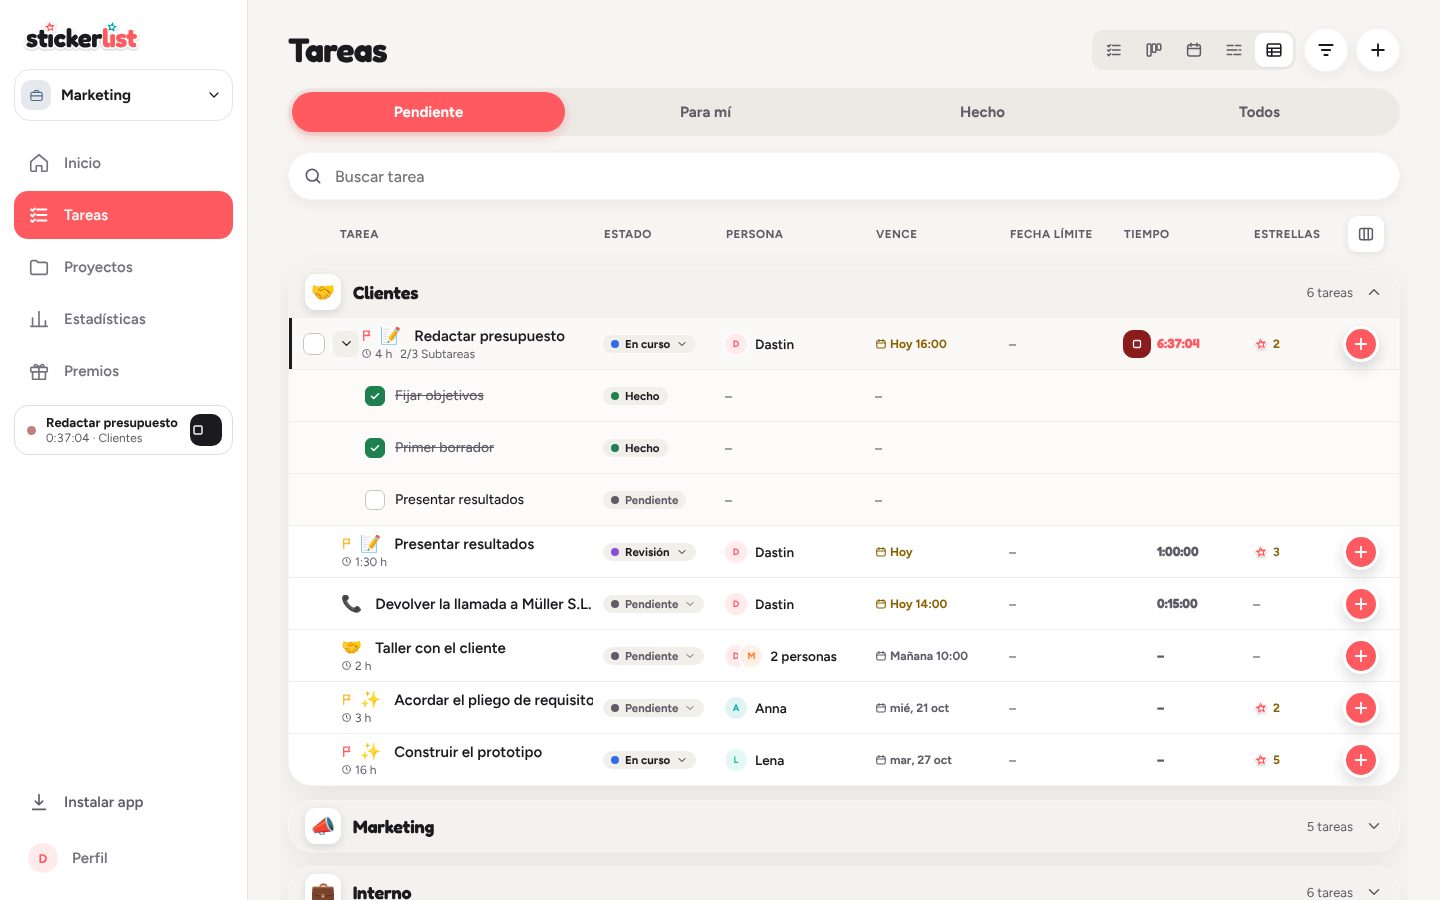This screenshot has height=900, width=1440.
Task: Open the filter icon button
Action: (1326, 50)
